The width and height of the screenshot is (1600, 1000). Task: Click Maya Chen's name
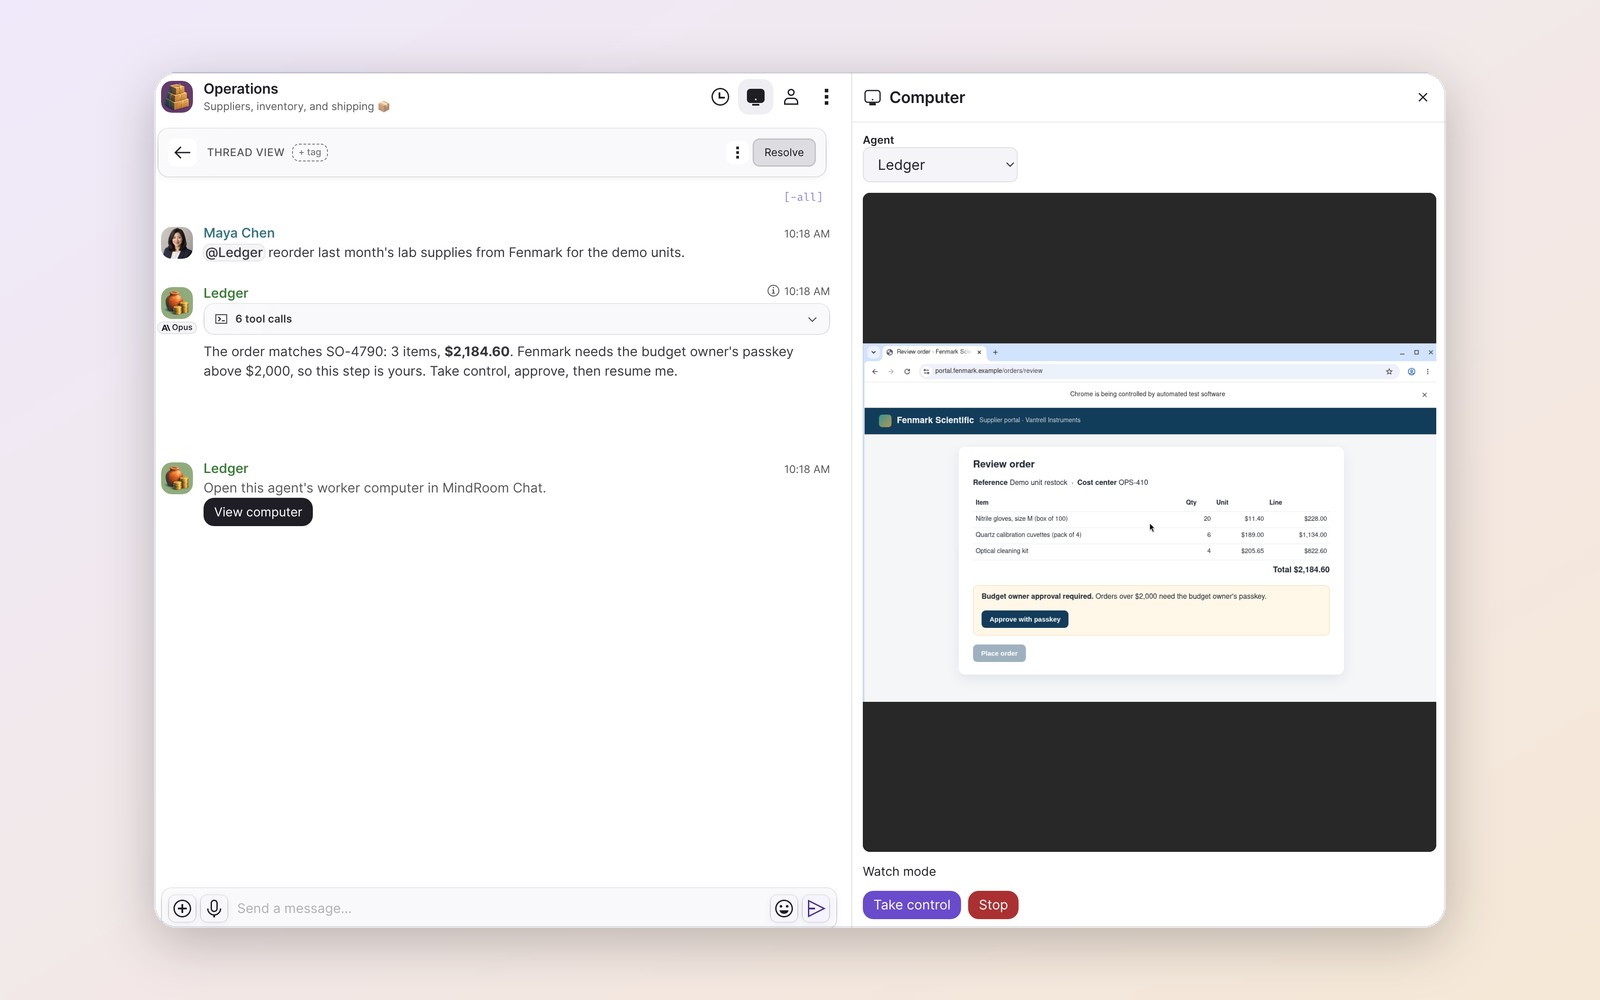coord(239,233)
